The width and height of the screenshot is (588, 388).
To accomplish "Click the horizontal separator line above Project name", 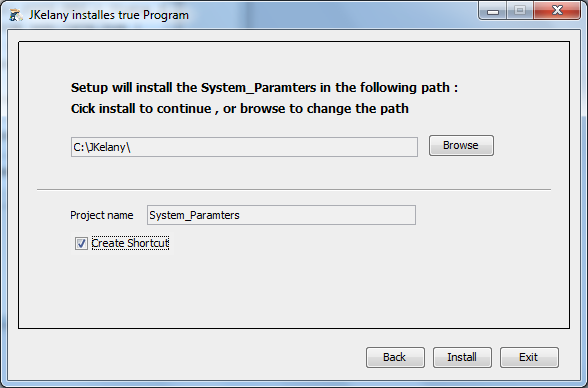I will (x=294, y=190).
